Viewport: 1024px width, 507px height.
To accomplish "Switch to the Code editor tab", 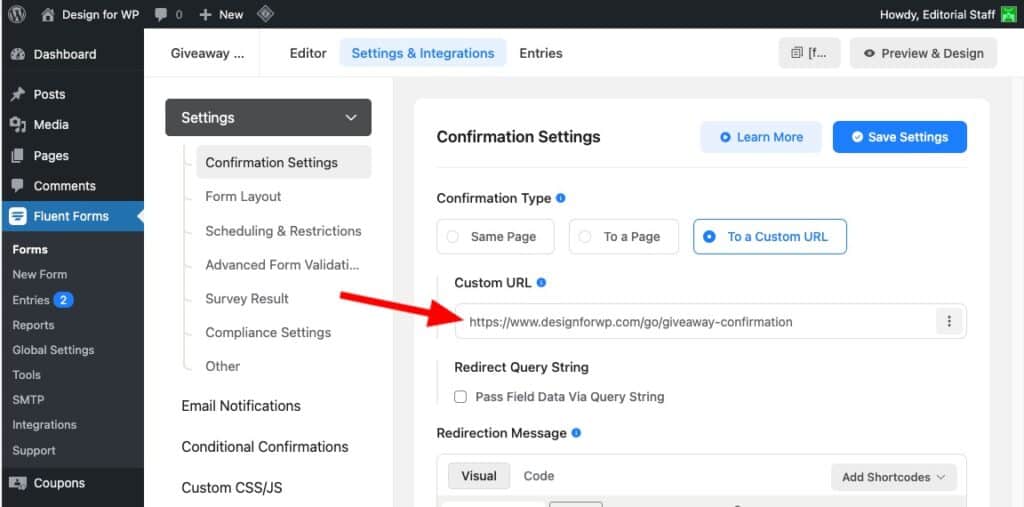I will pyautogui.click(x=539, y=476).
